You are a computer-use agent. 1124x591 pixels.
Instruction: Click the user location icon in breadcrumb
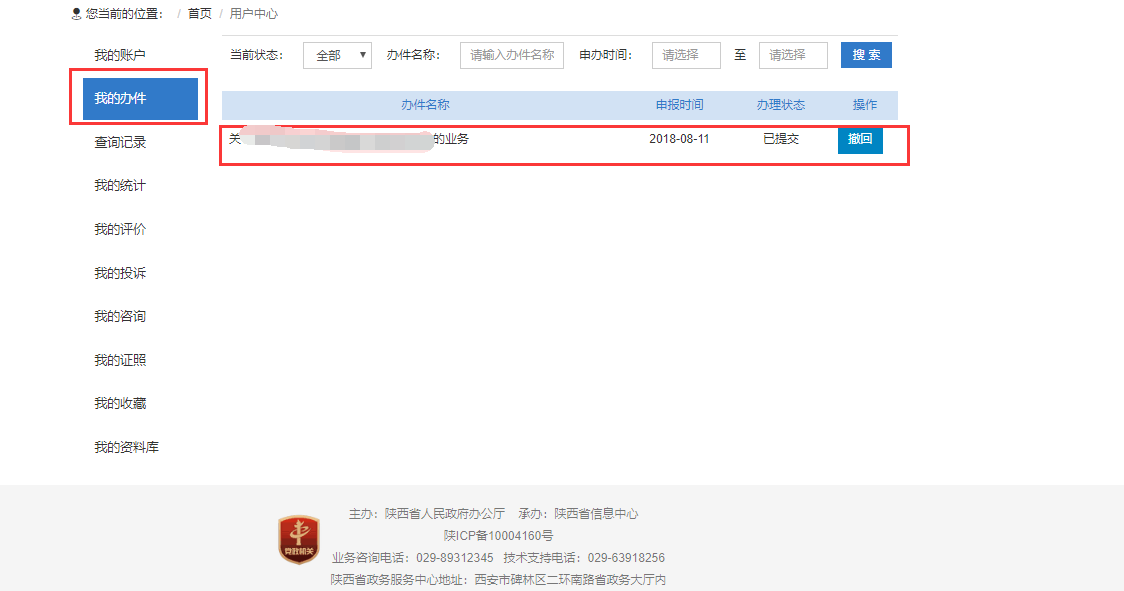click(x=76, y=14)
